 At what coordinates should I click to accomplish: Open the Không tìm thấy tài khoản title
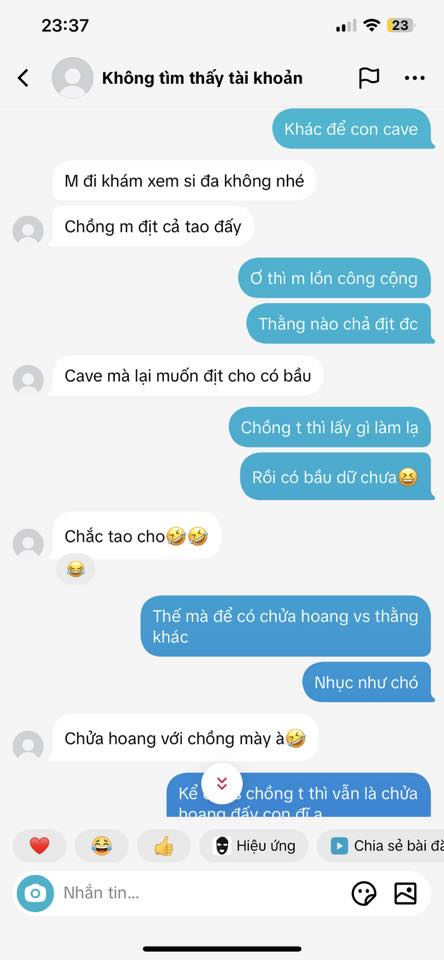(x=202, y=78)
